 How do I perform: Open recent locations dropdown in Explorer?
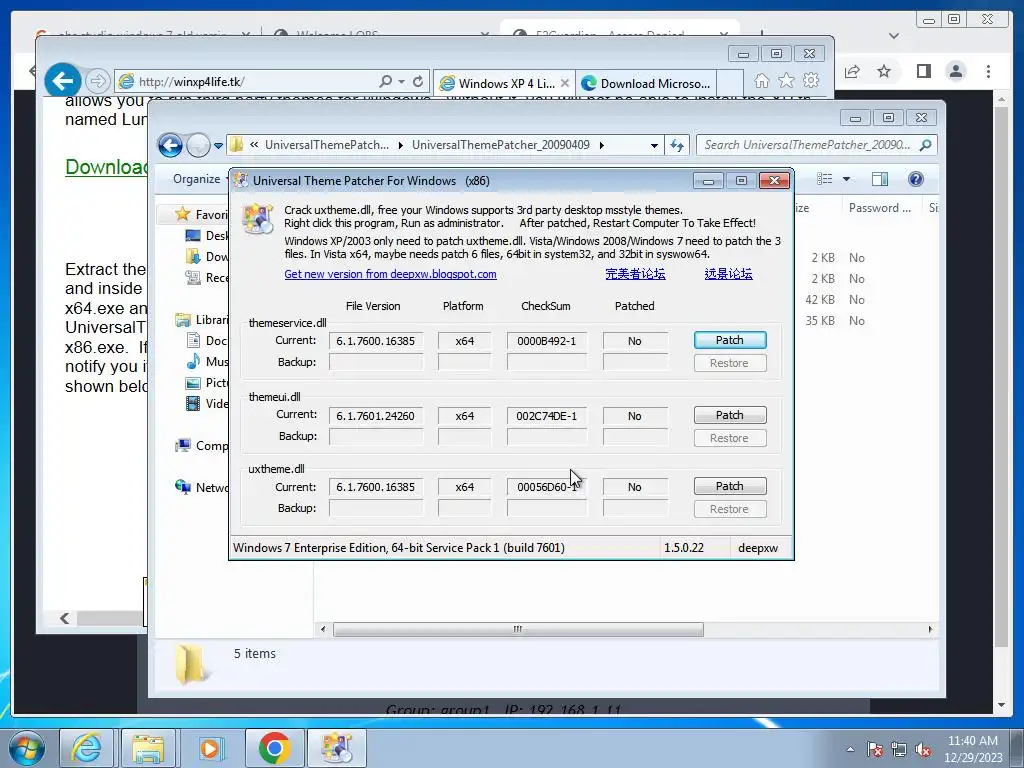218,146
